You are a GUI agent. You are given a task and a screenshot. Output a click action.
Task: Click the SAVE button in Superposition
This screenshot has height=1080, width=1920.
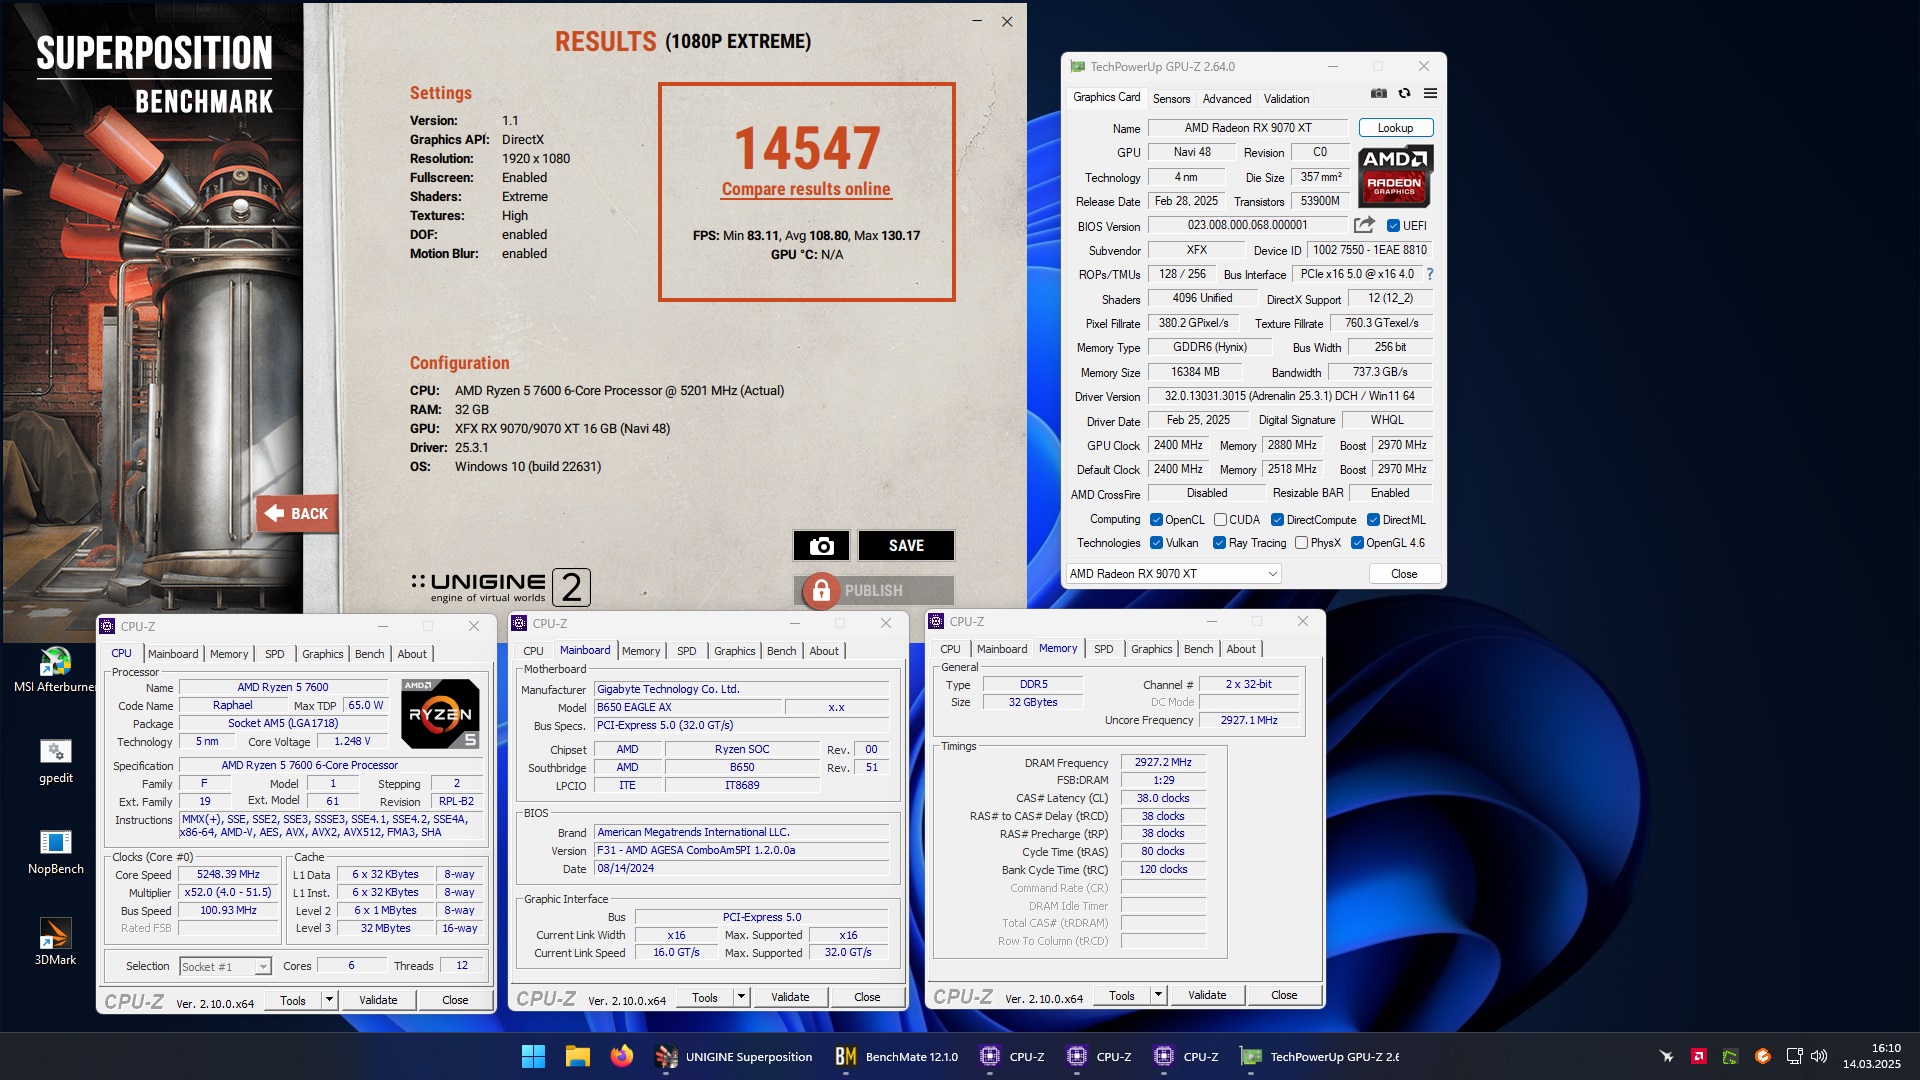[906, 546]
